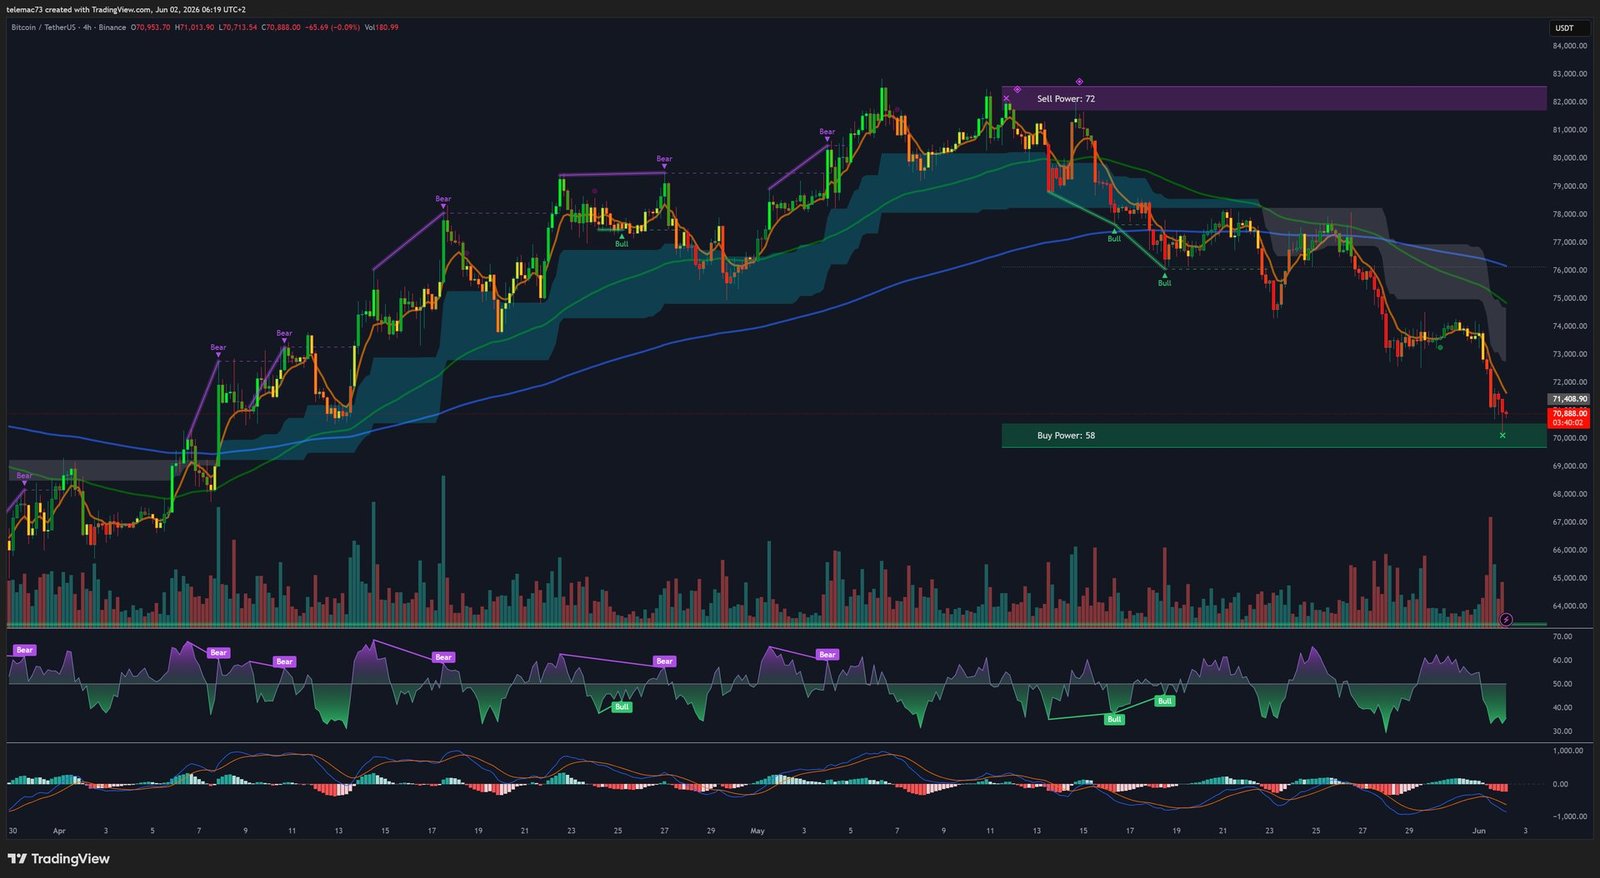Viewport: 1600px width, 878px height.
Task: Click the telemac73 created with TradingView.com caption
Action: tap(79, 9)
